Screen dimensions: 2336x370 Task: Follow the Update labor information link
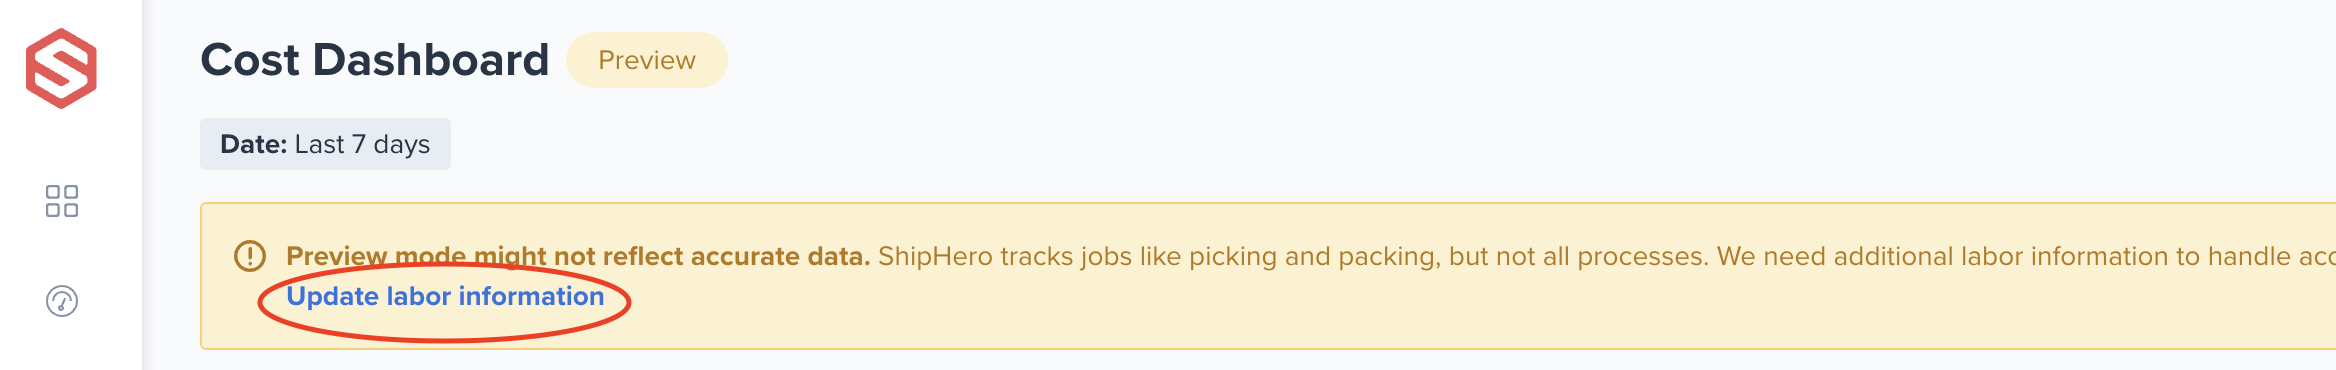445,296
